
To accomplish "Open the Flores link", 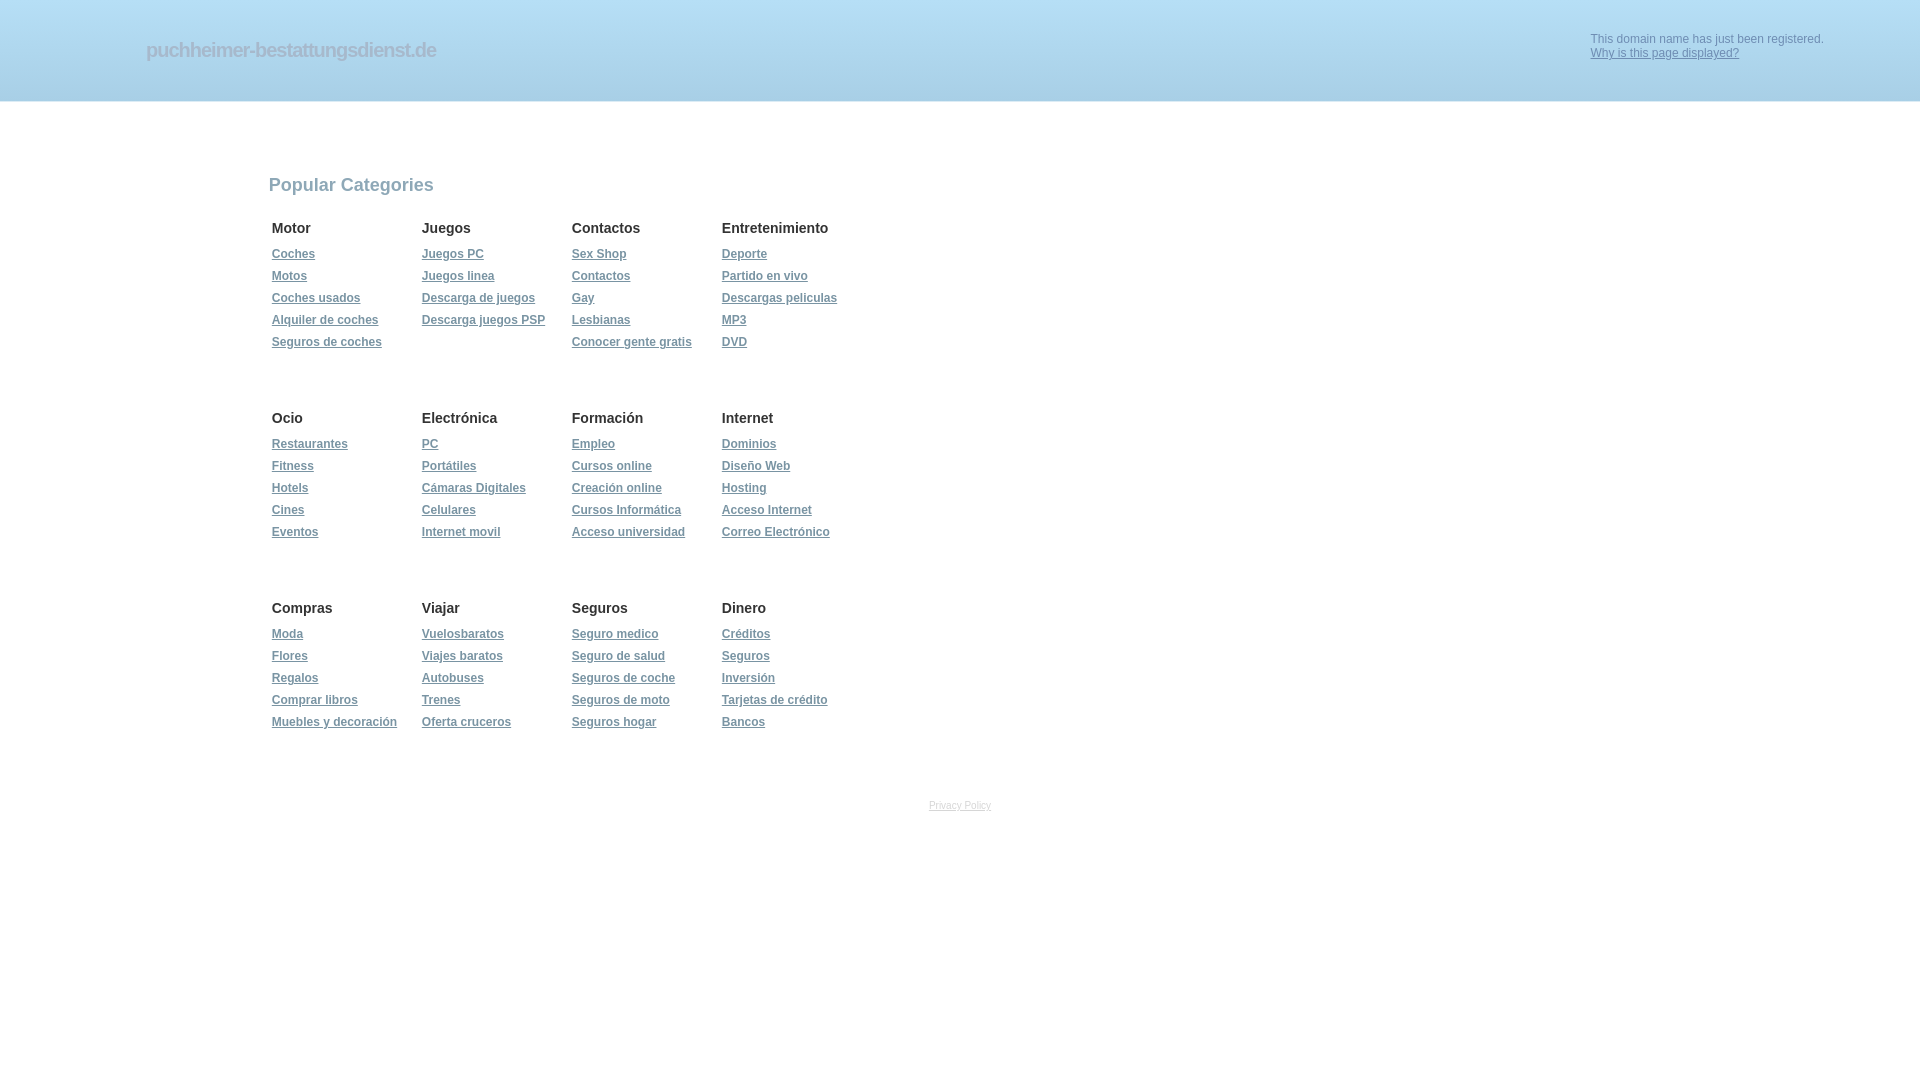I will pyautogui.click(x=290, y=656).
